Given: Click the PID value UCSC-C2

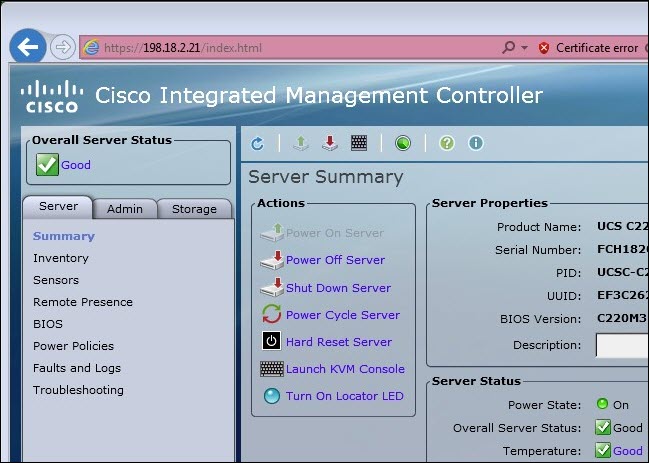Looking at the screenshot, I should [x=622, y=272].
